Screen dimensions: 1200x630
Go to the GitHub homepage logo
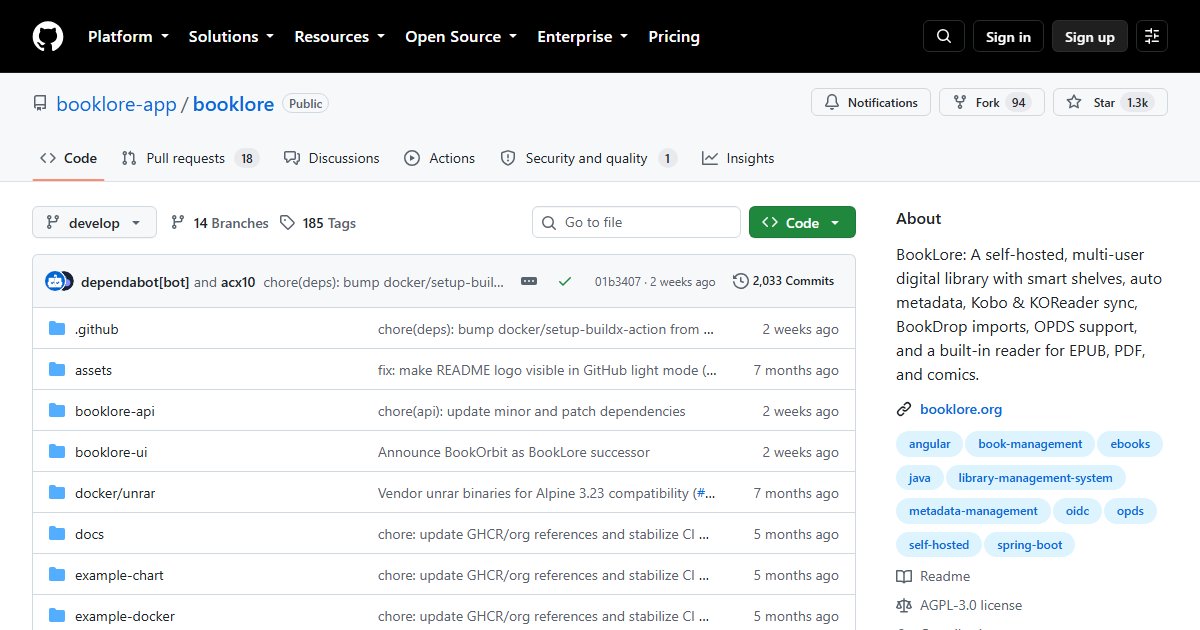coord(48,37)
